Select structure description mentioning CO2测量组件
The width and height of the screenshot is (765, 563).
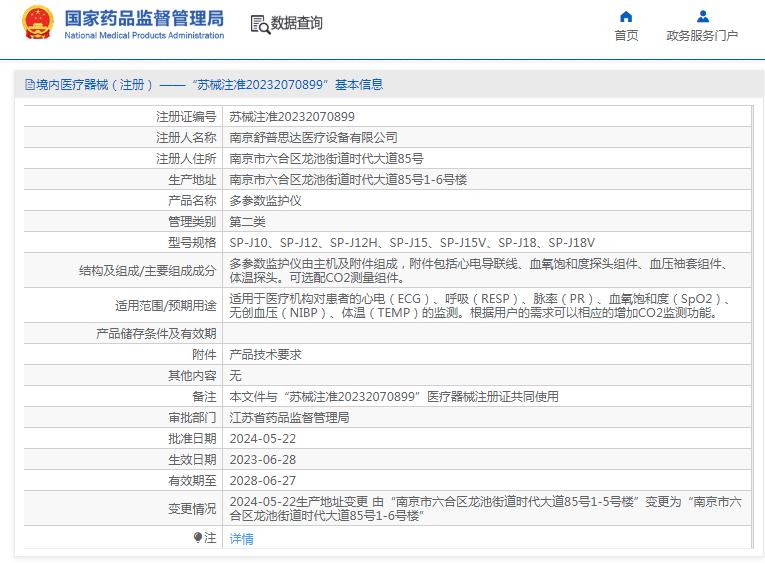[x=478, y=271]
